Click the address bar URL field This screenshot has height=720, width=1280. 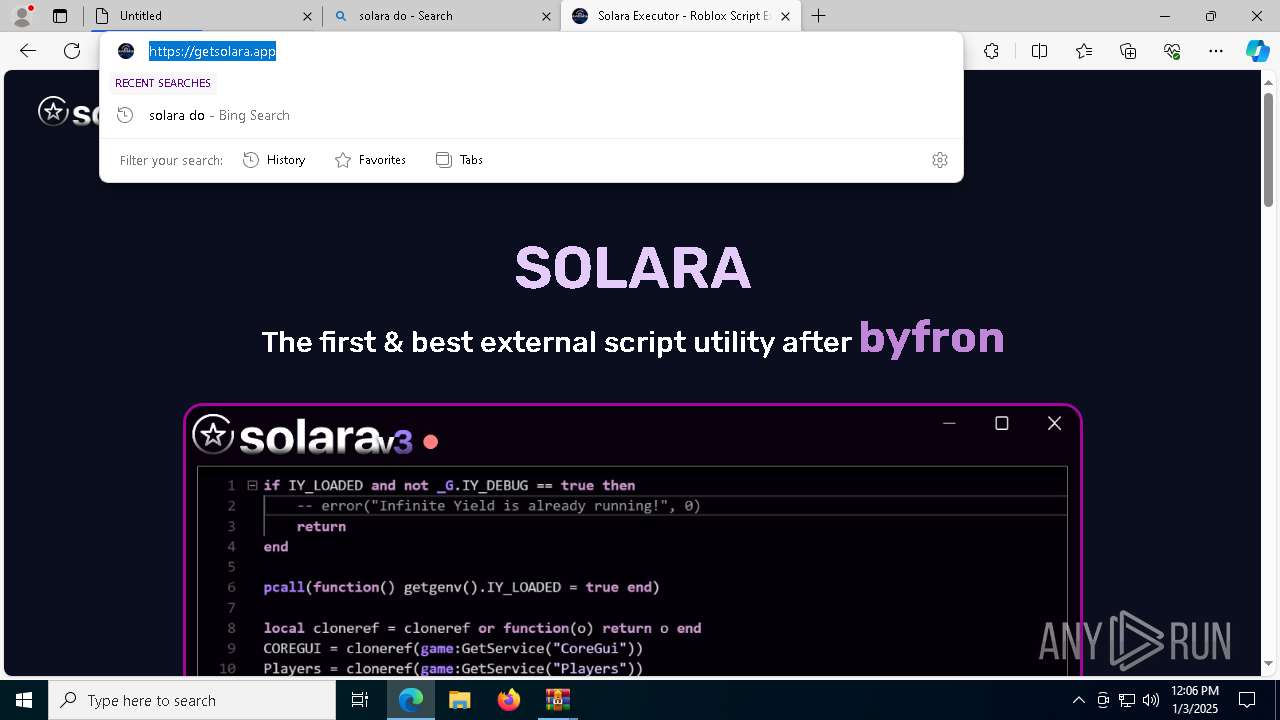pos(530,51)
